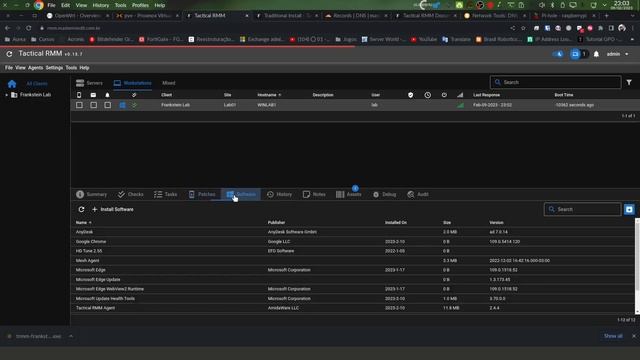The width and height of the screenshot is (640, 360).
Task: Click the pending actions clock column icon
Action: click(427, 95)
